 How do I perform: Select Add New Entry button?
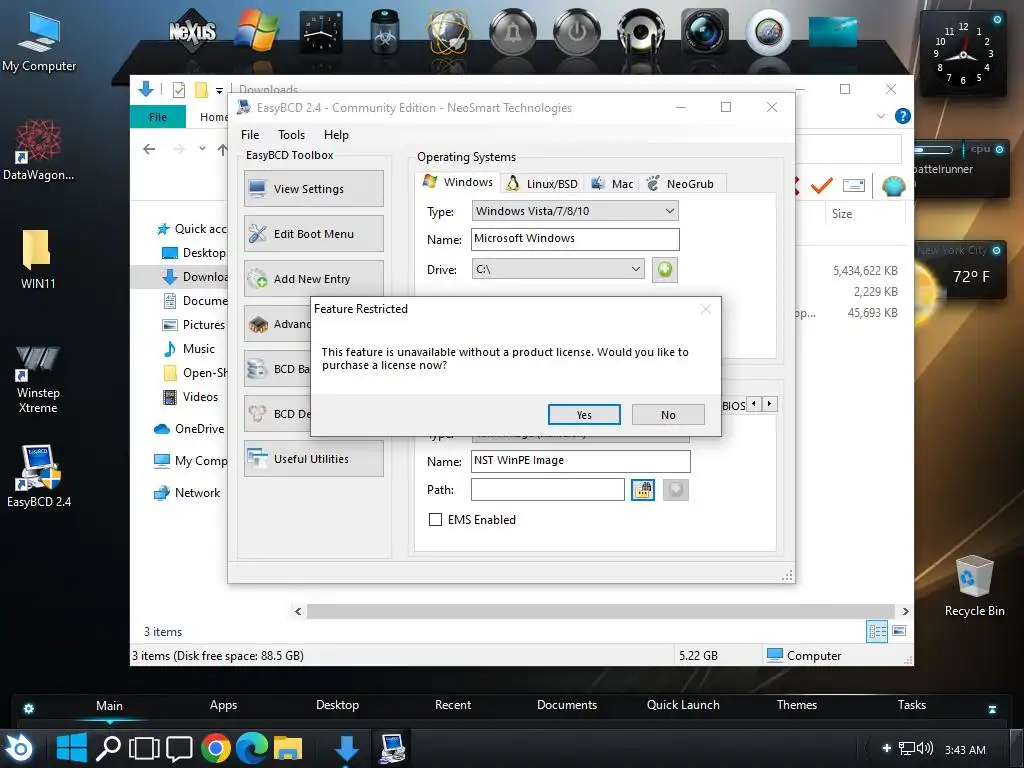coord(313,279)
